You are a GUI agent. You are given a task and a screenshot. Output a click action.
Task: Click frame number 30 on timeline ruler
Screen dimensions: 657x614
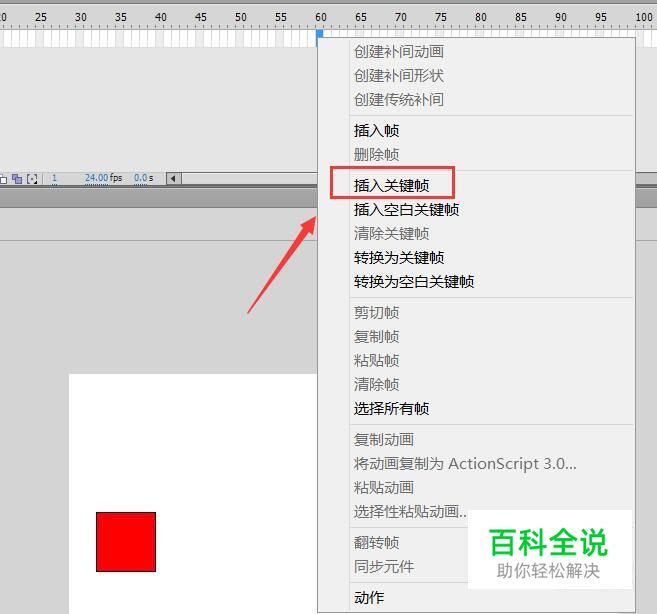(x=80, y=17)
